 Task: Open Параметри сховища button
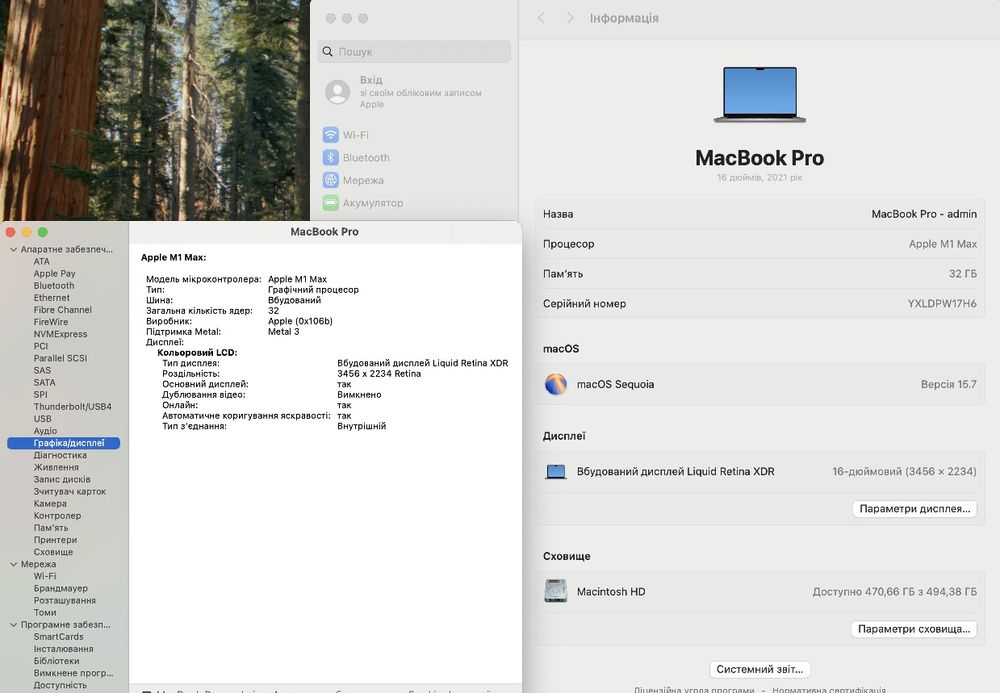pos(914,629)
